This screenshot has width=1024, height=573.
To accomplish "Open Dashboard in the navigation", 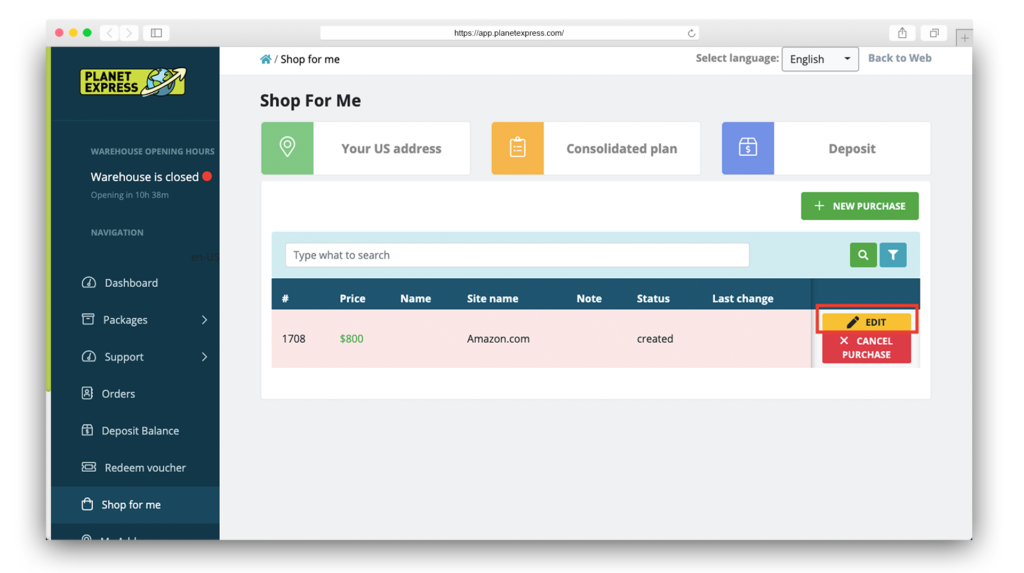I will (x=131, y=283).
